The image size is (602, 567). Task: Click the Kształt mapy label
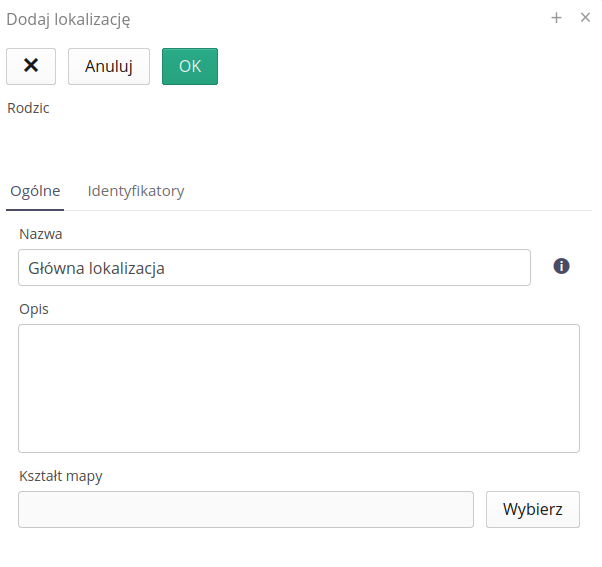click(x=61, y=476)
